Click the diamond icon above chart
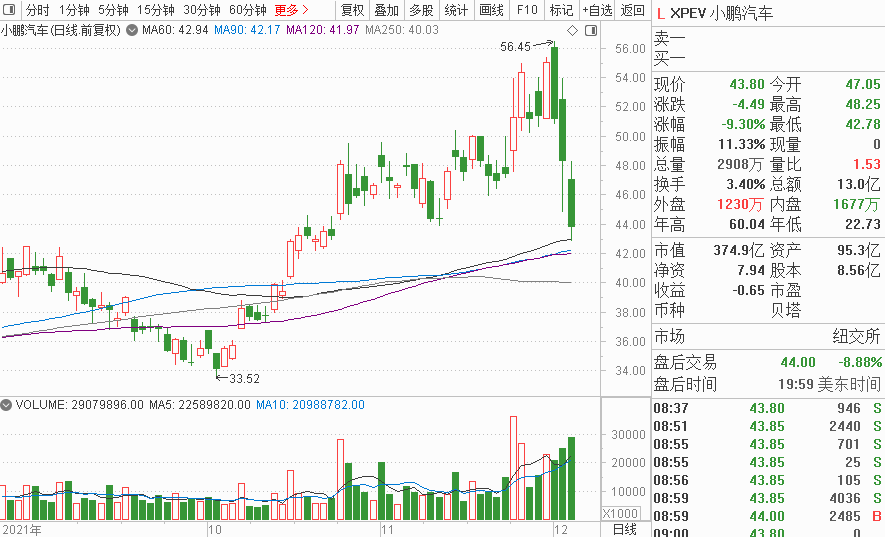885x537 pixels. 572,30
